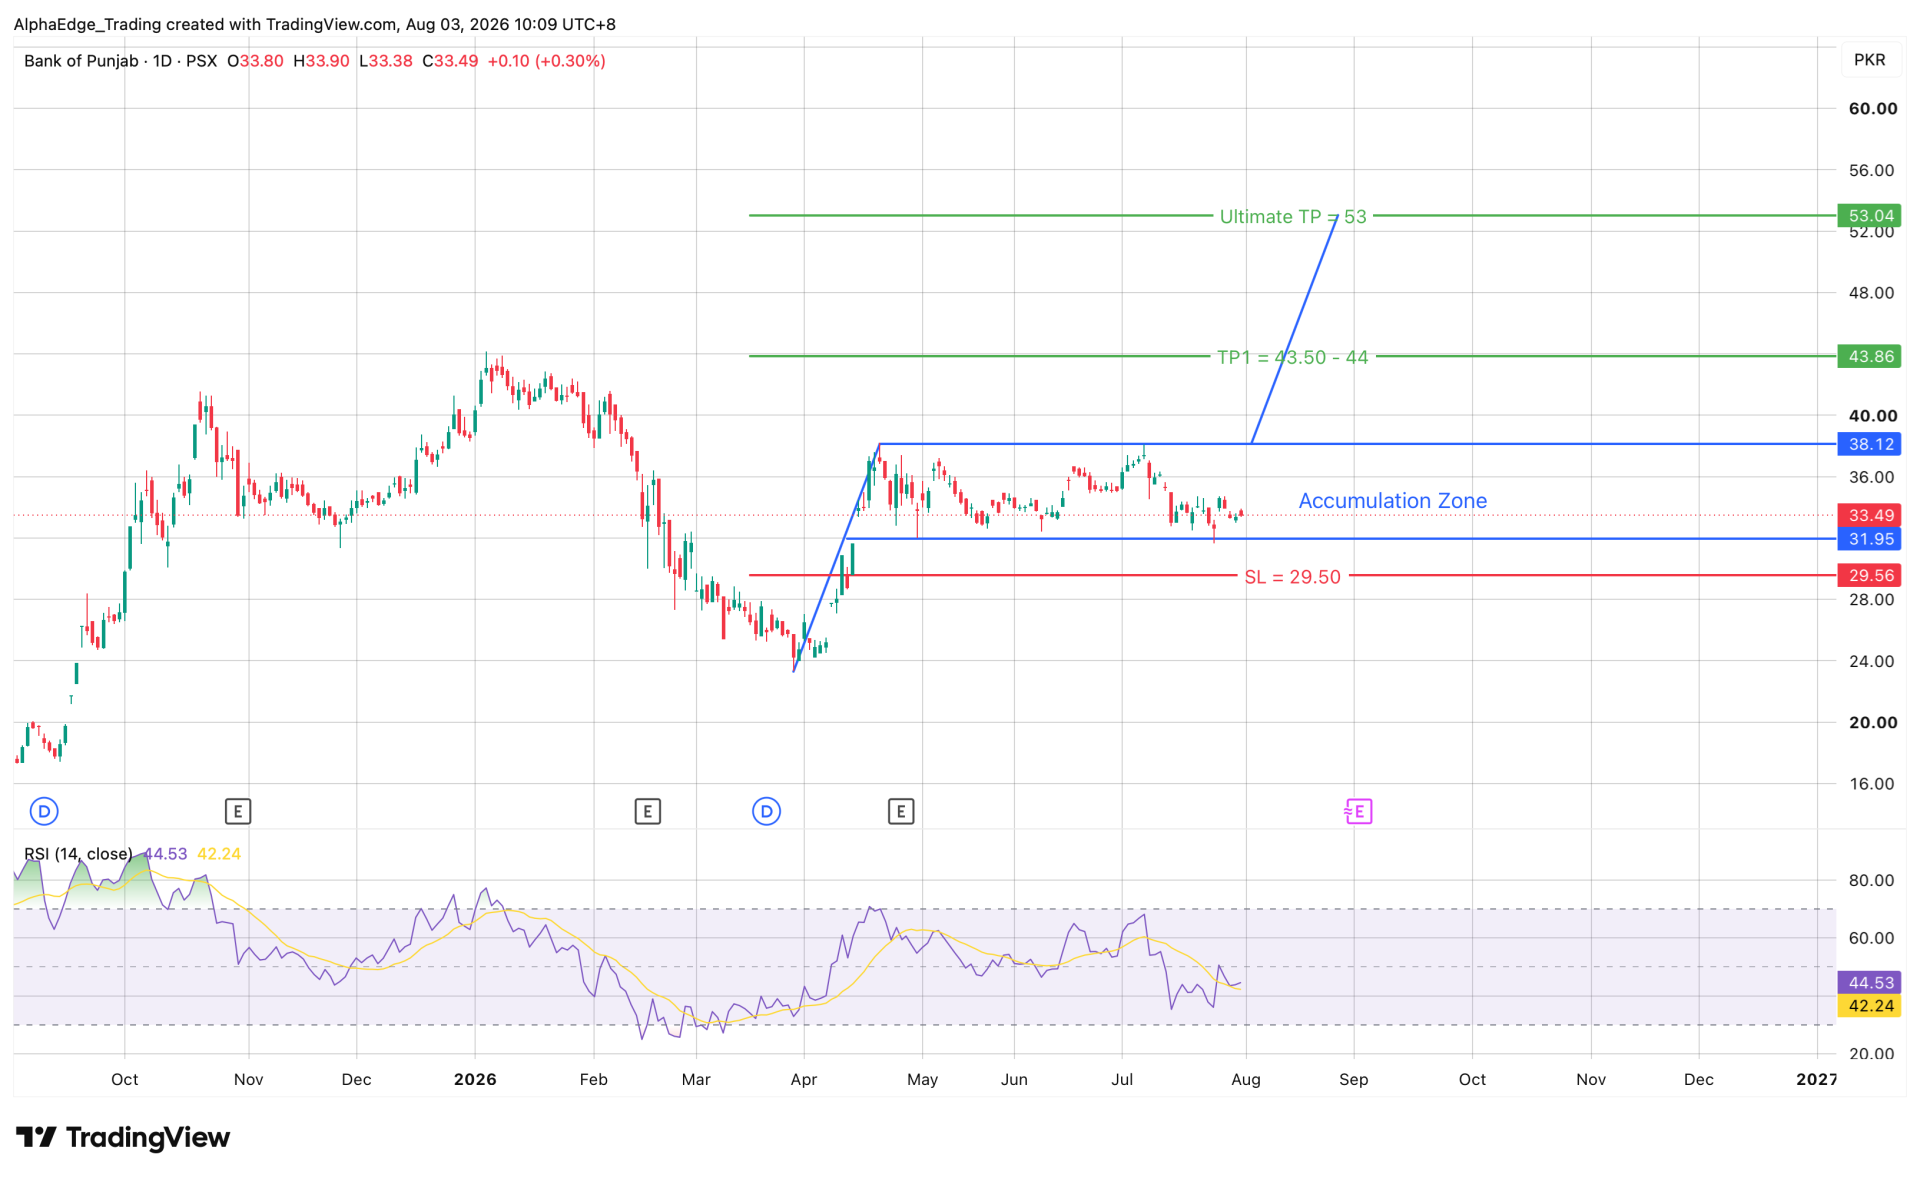Viewport: 1920px width, 1178px height.
Task: Click the 2026 year label on time axis
Action: pyautogui.click(x=475, y=1080)
